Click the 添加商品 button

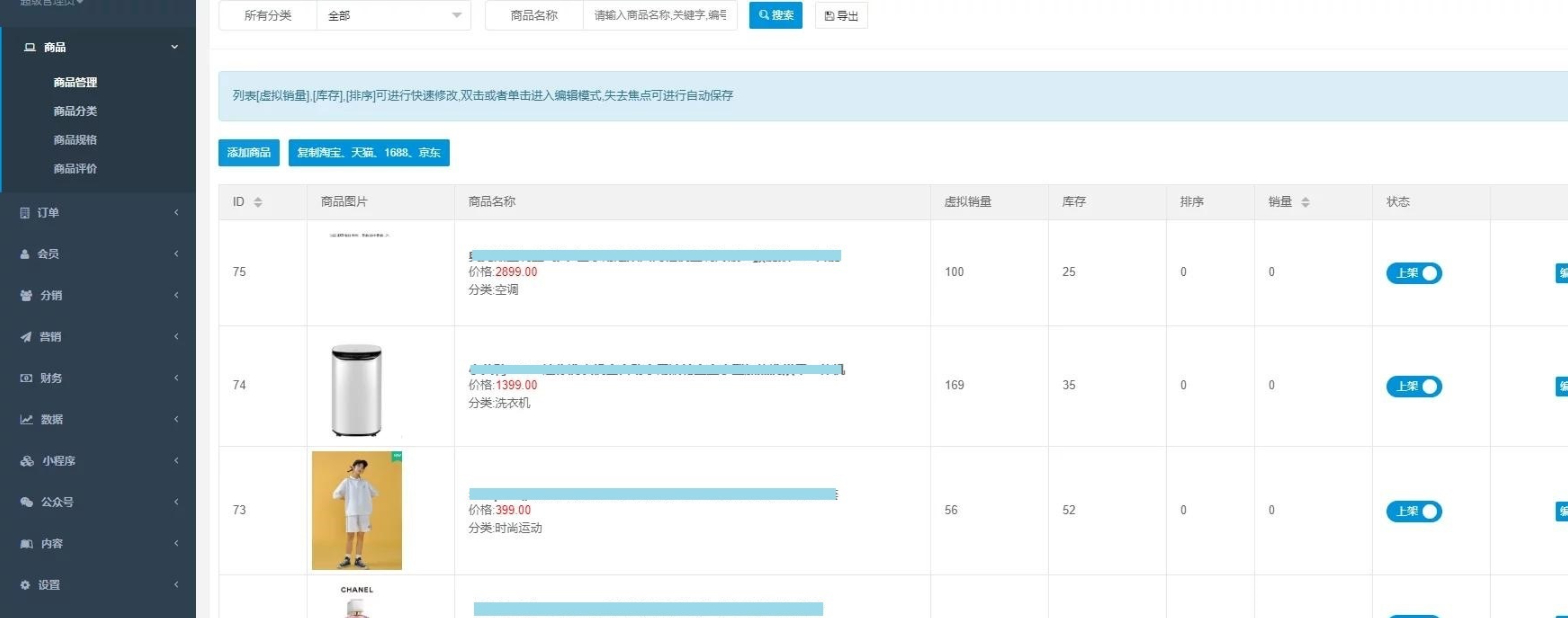(x=249, y=153)
